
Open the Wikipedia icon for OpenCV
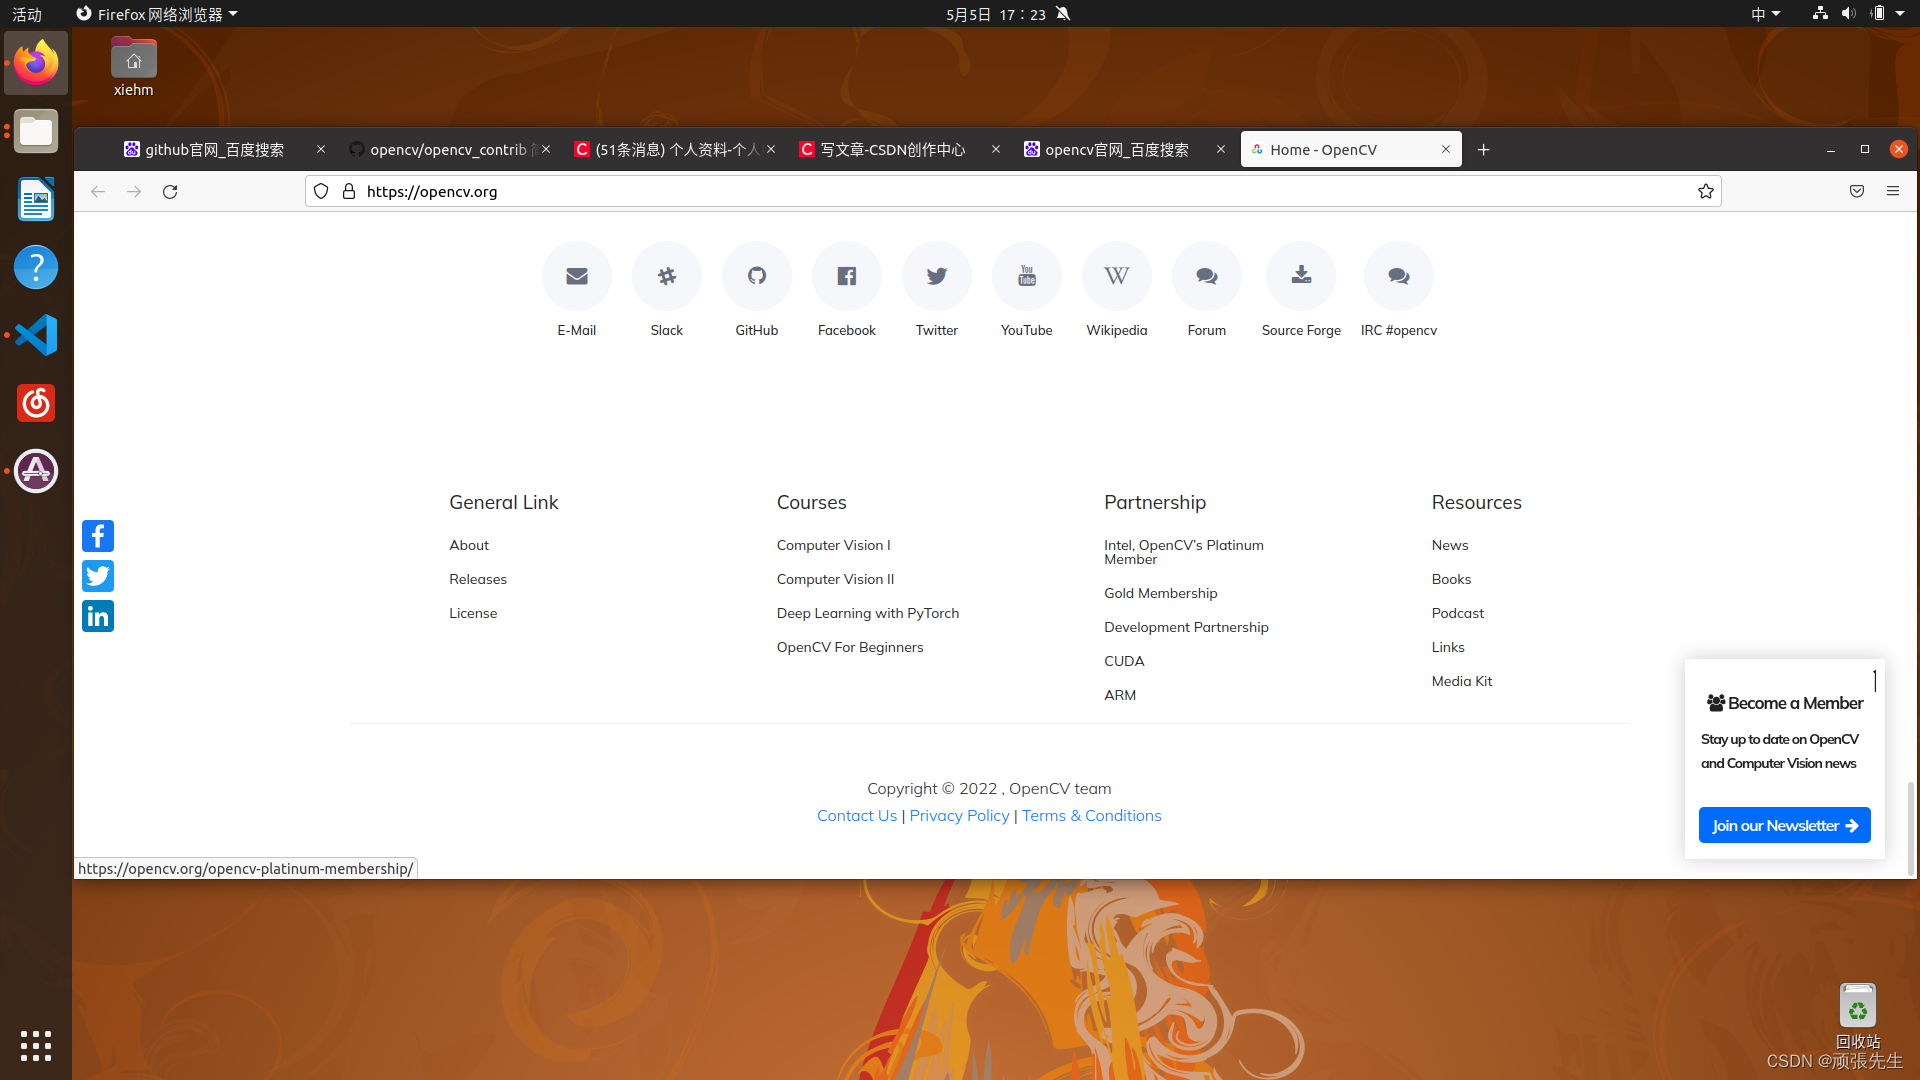(x=1116, y=276)
